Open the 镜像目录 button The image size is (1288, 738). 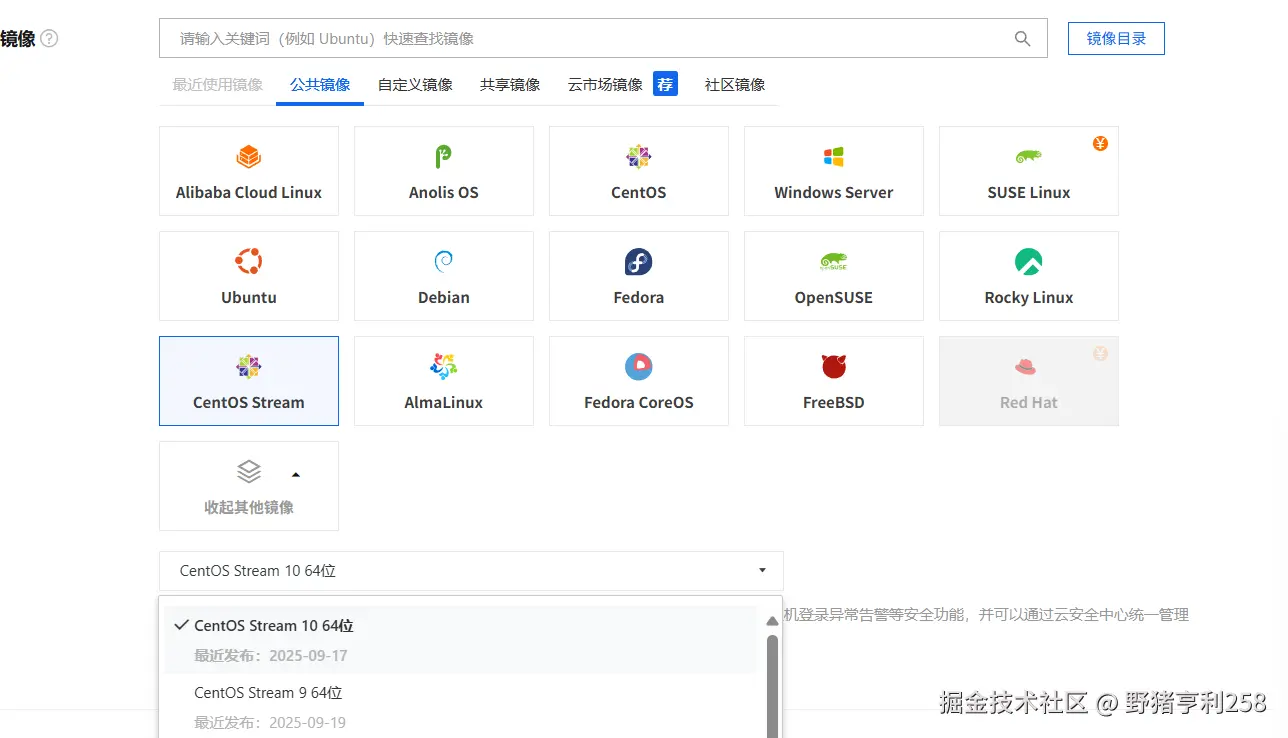pos(1116,39)
